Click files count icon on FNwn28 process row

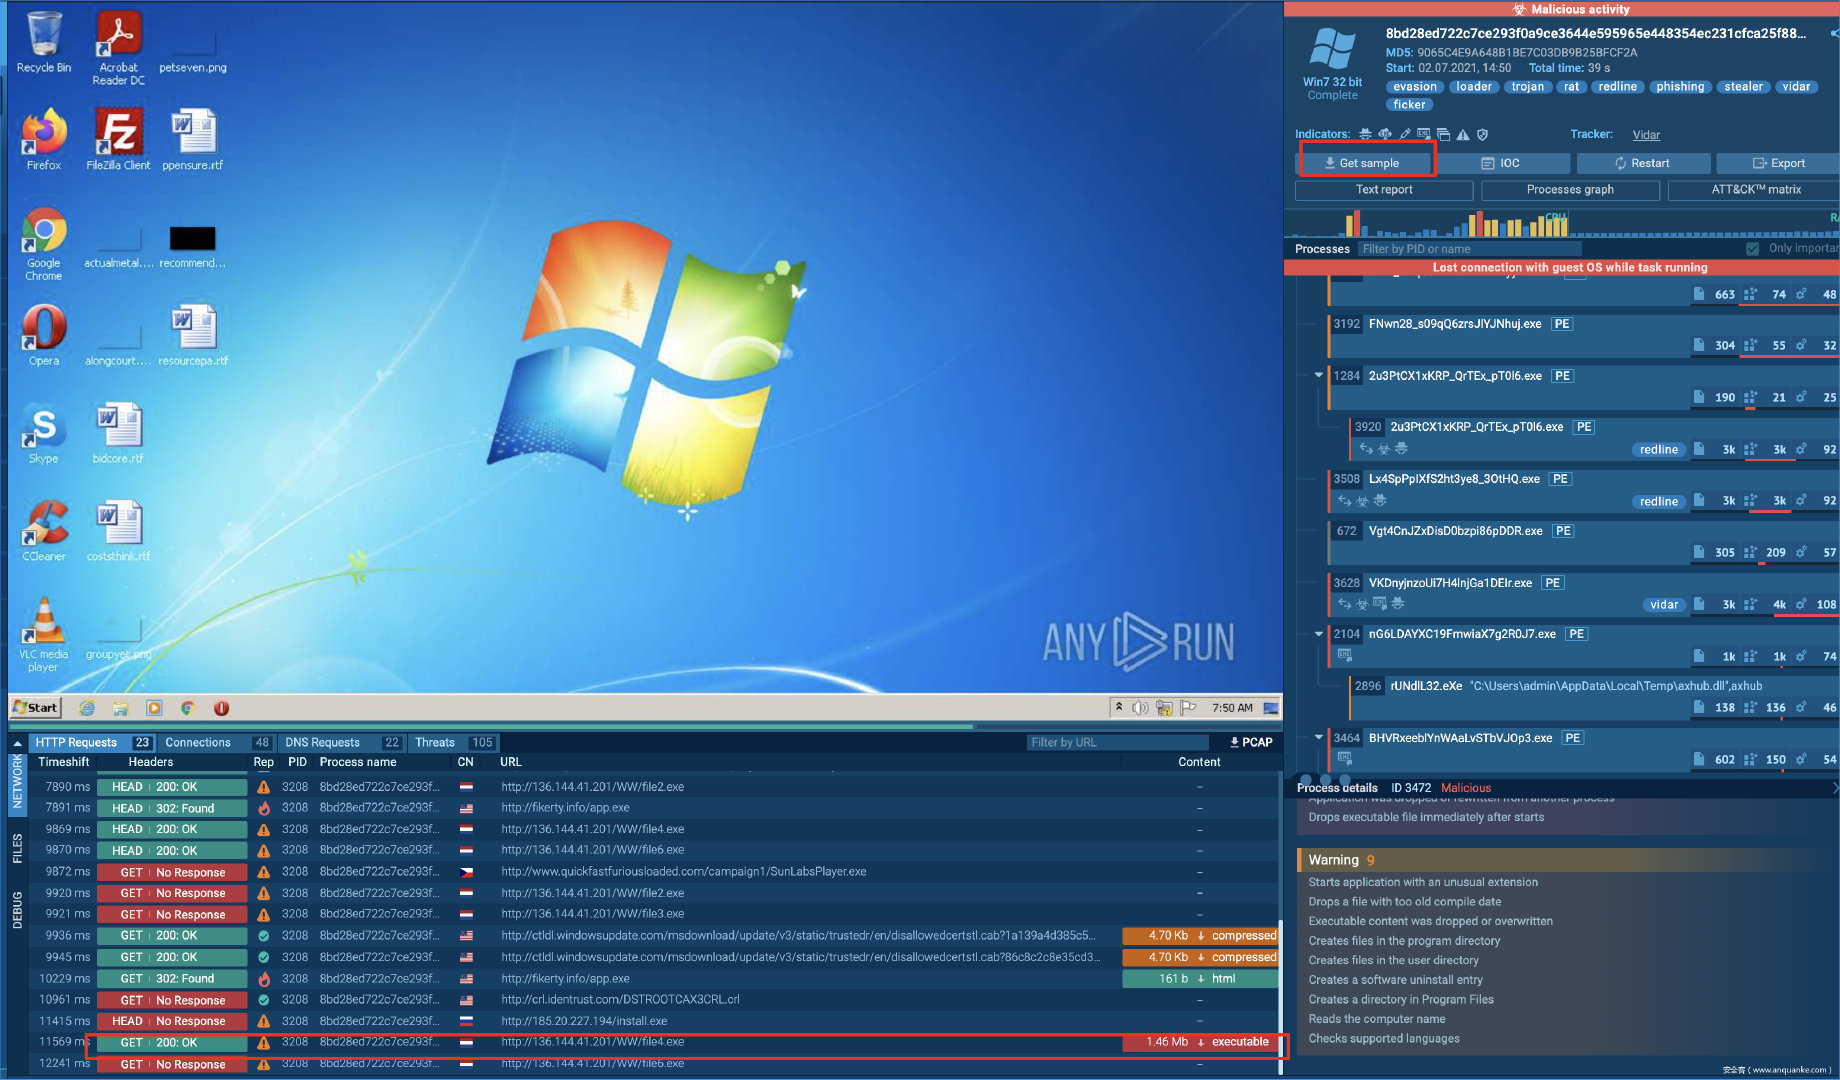pyautogui.click(x=1699, y=345)
